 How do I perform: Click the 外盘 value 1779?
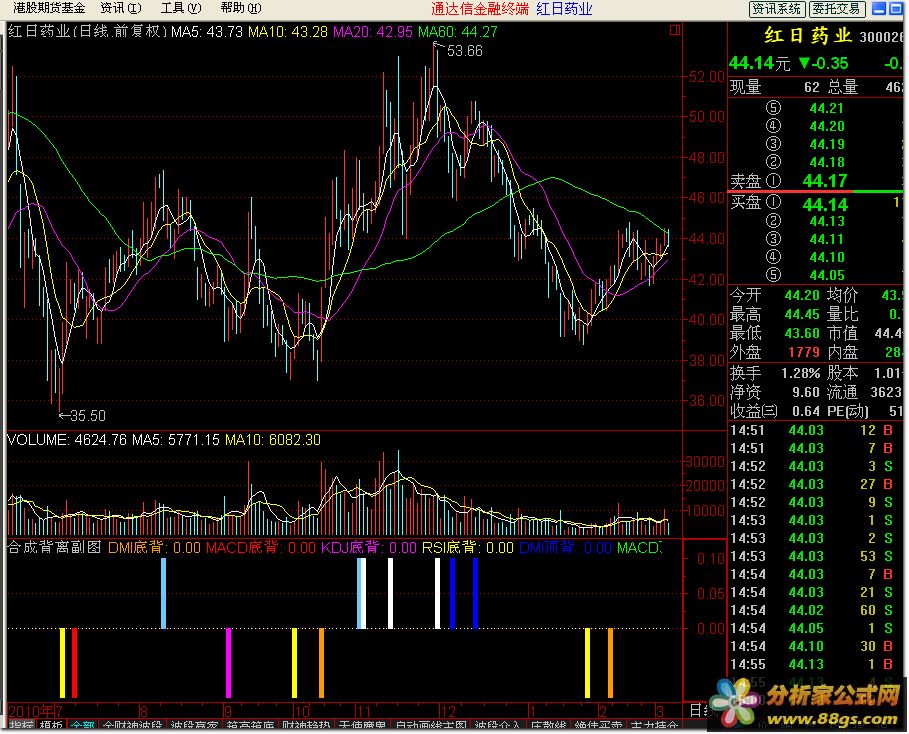click(803, 353)
